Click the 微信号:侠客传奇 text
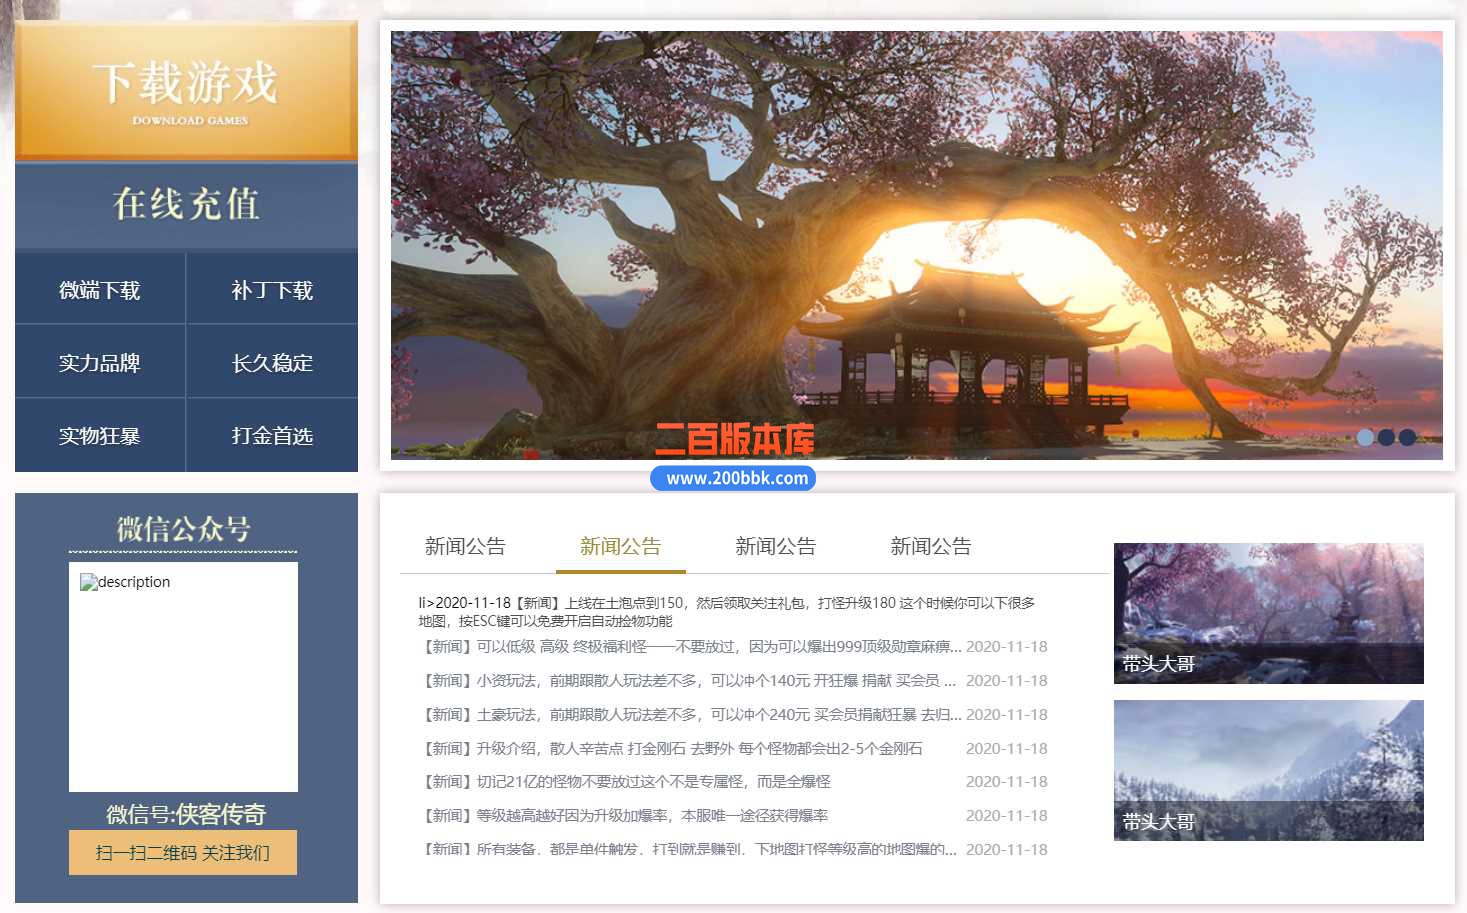The width and height of the screenshot is (1467, 913). click(x=186, y=814)
